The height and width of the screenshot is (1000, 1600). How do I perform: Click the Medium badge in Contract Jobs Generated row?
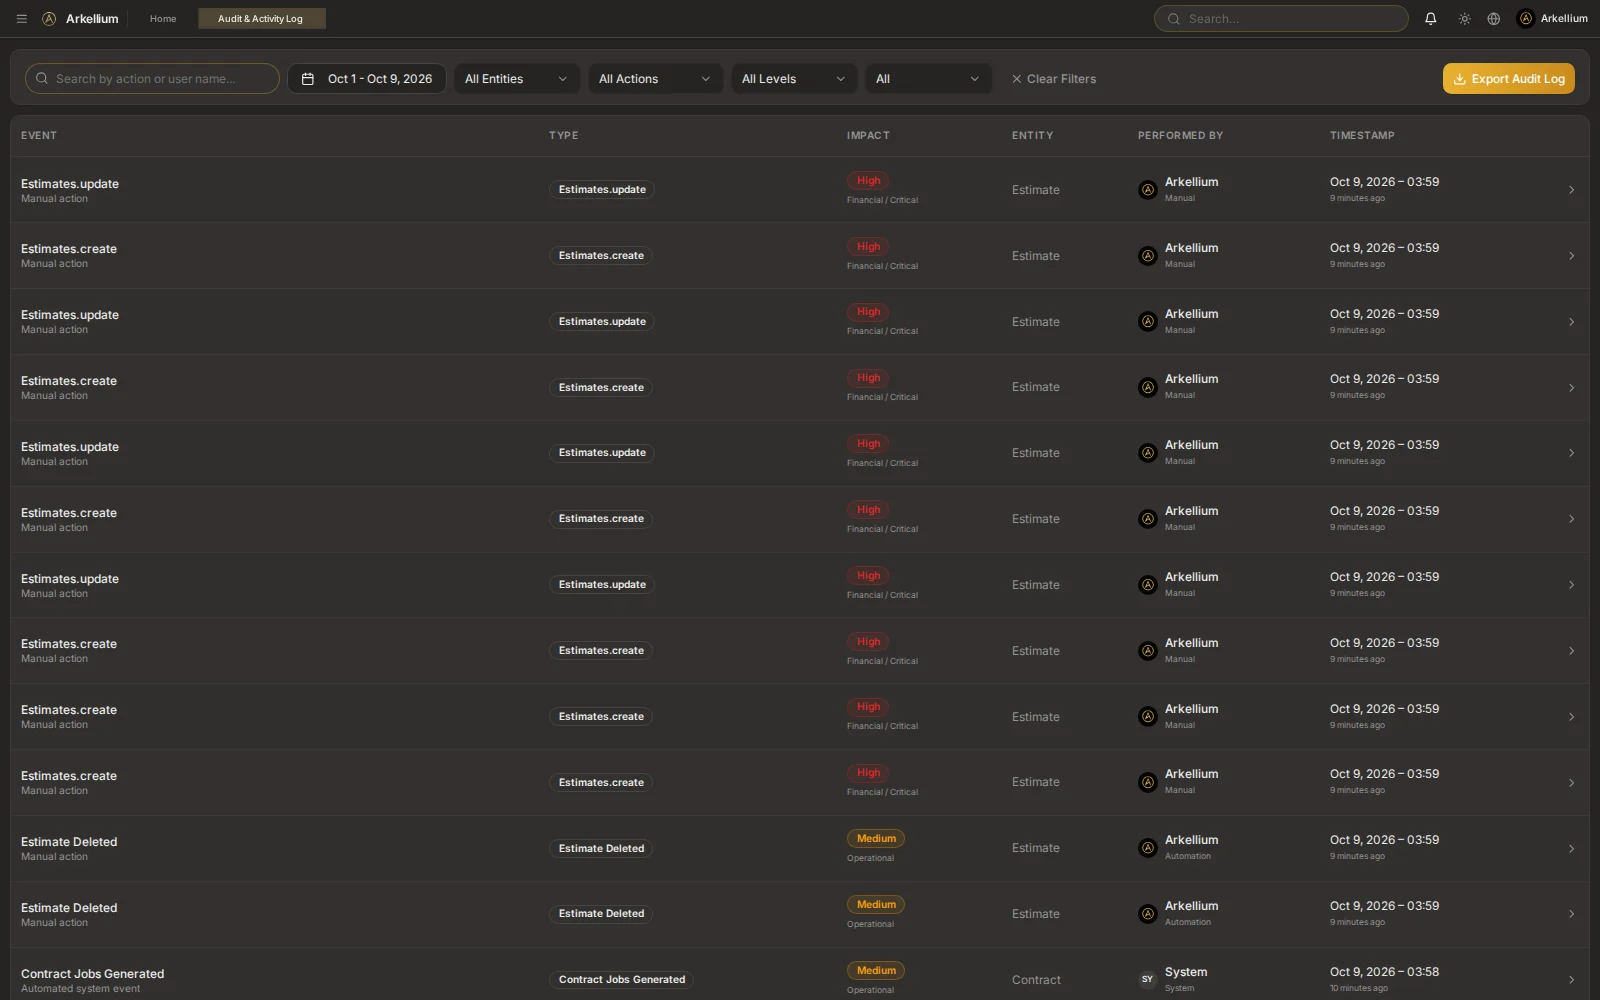[x=876, y=971]
